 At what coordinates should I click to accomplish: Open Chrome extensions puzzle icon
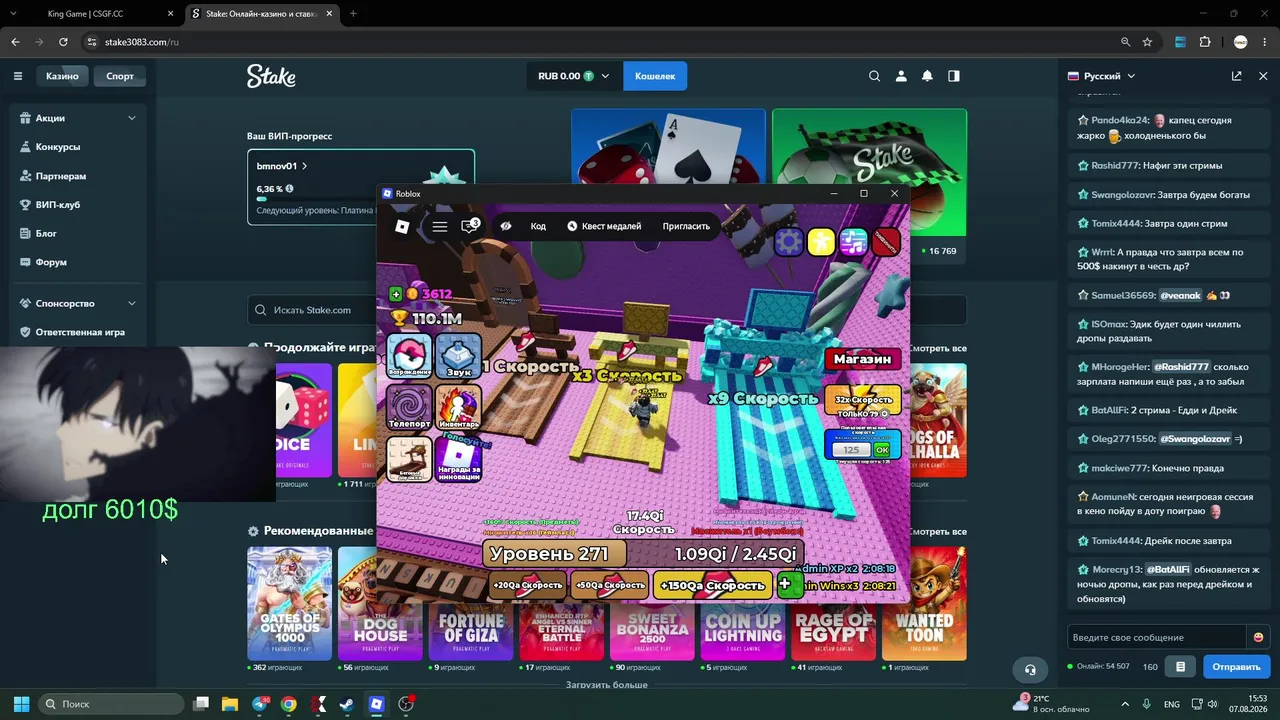(x=1205, y=42)
